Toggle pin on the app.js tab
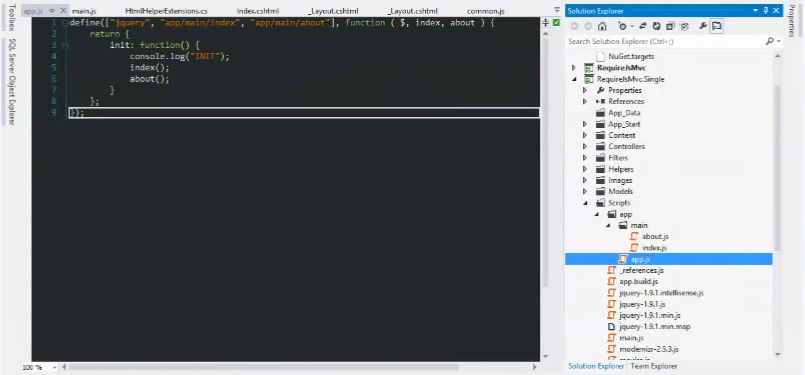The image size is (805, 375). point(52,11)
